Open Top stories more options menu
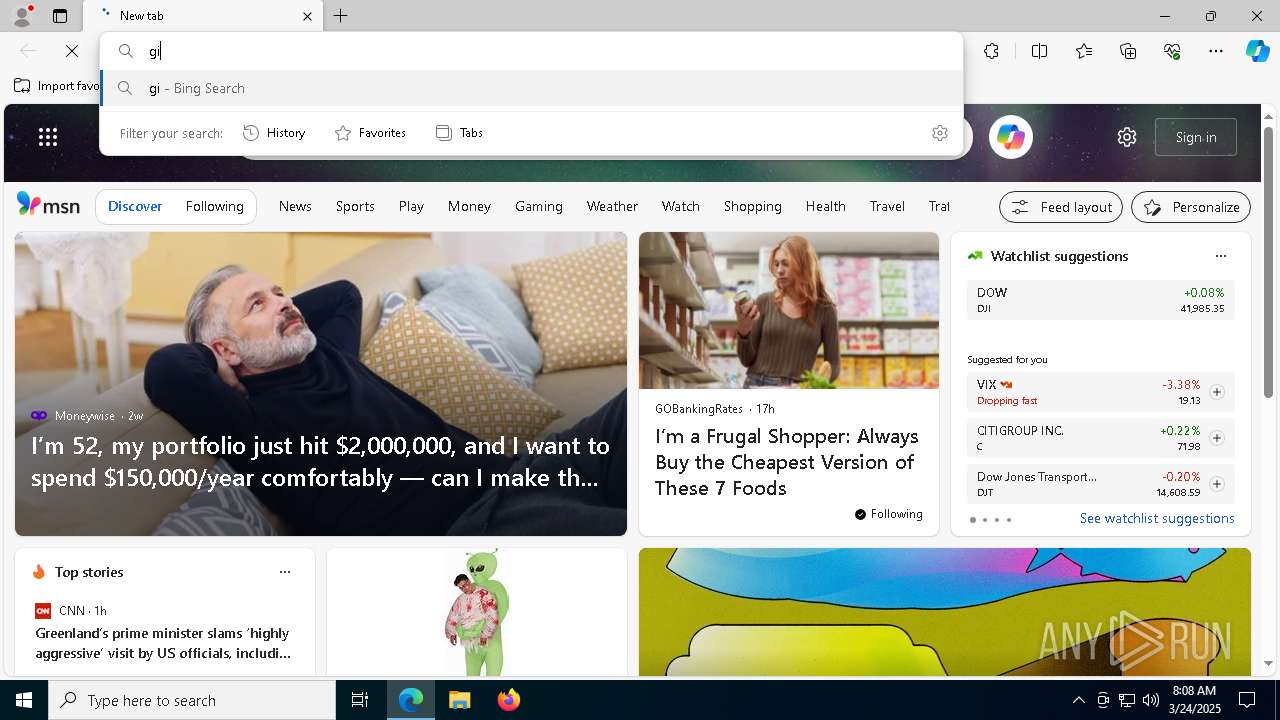1280x720 pixels. (x=285, y=572)
